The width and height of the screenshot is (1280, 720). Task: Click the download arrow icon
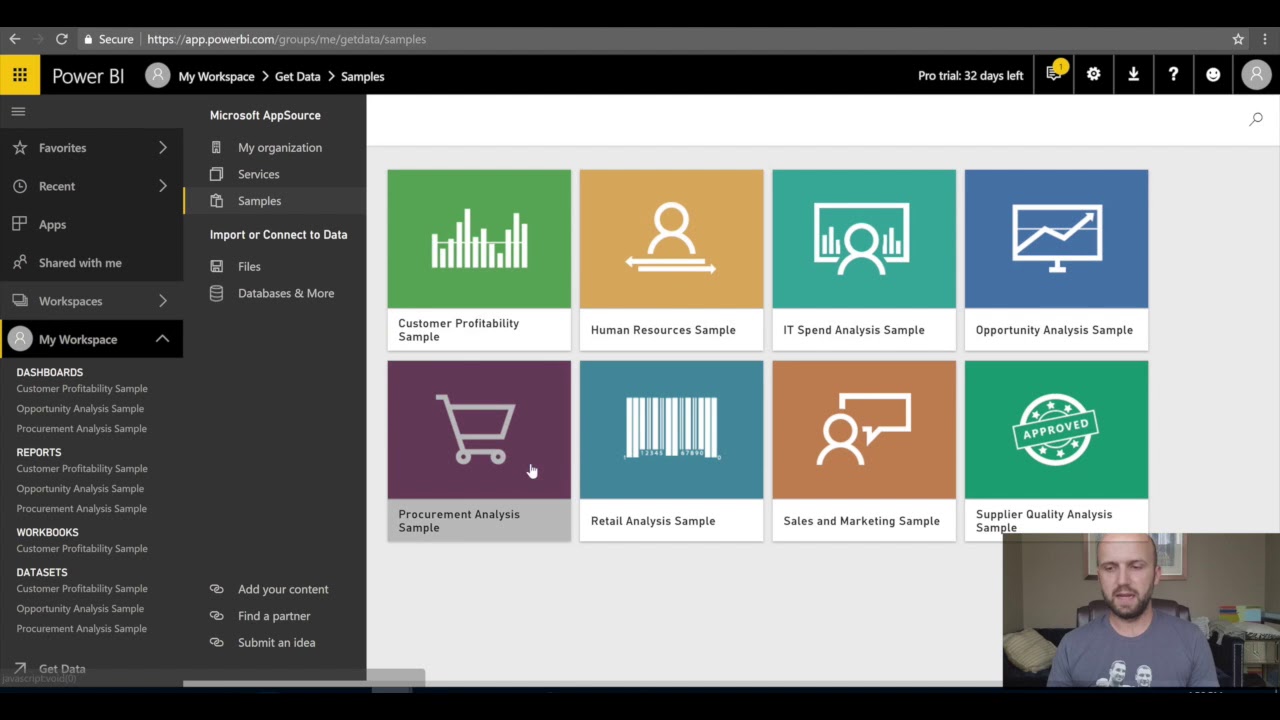1133,74
